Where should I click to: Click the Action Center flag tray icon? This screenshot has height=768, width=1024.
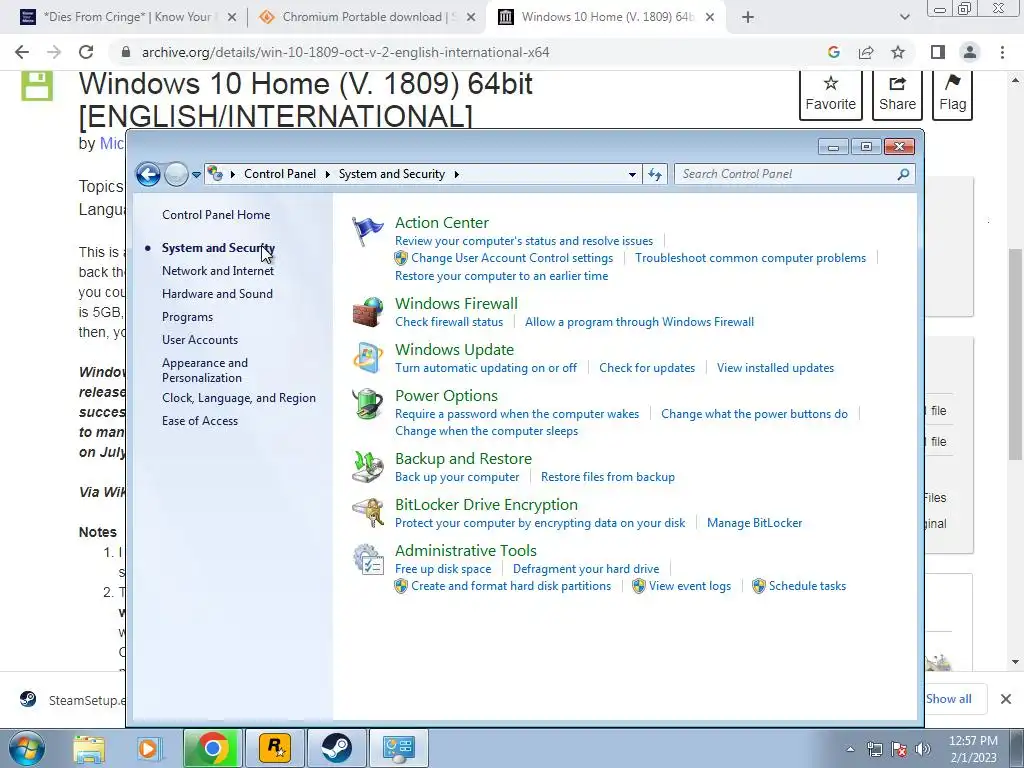pyautogui.click(x=899, y=748)
